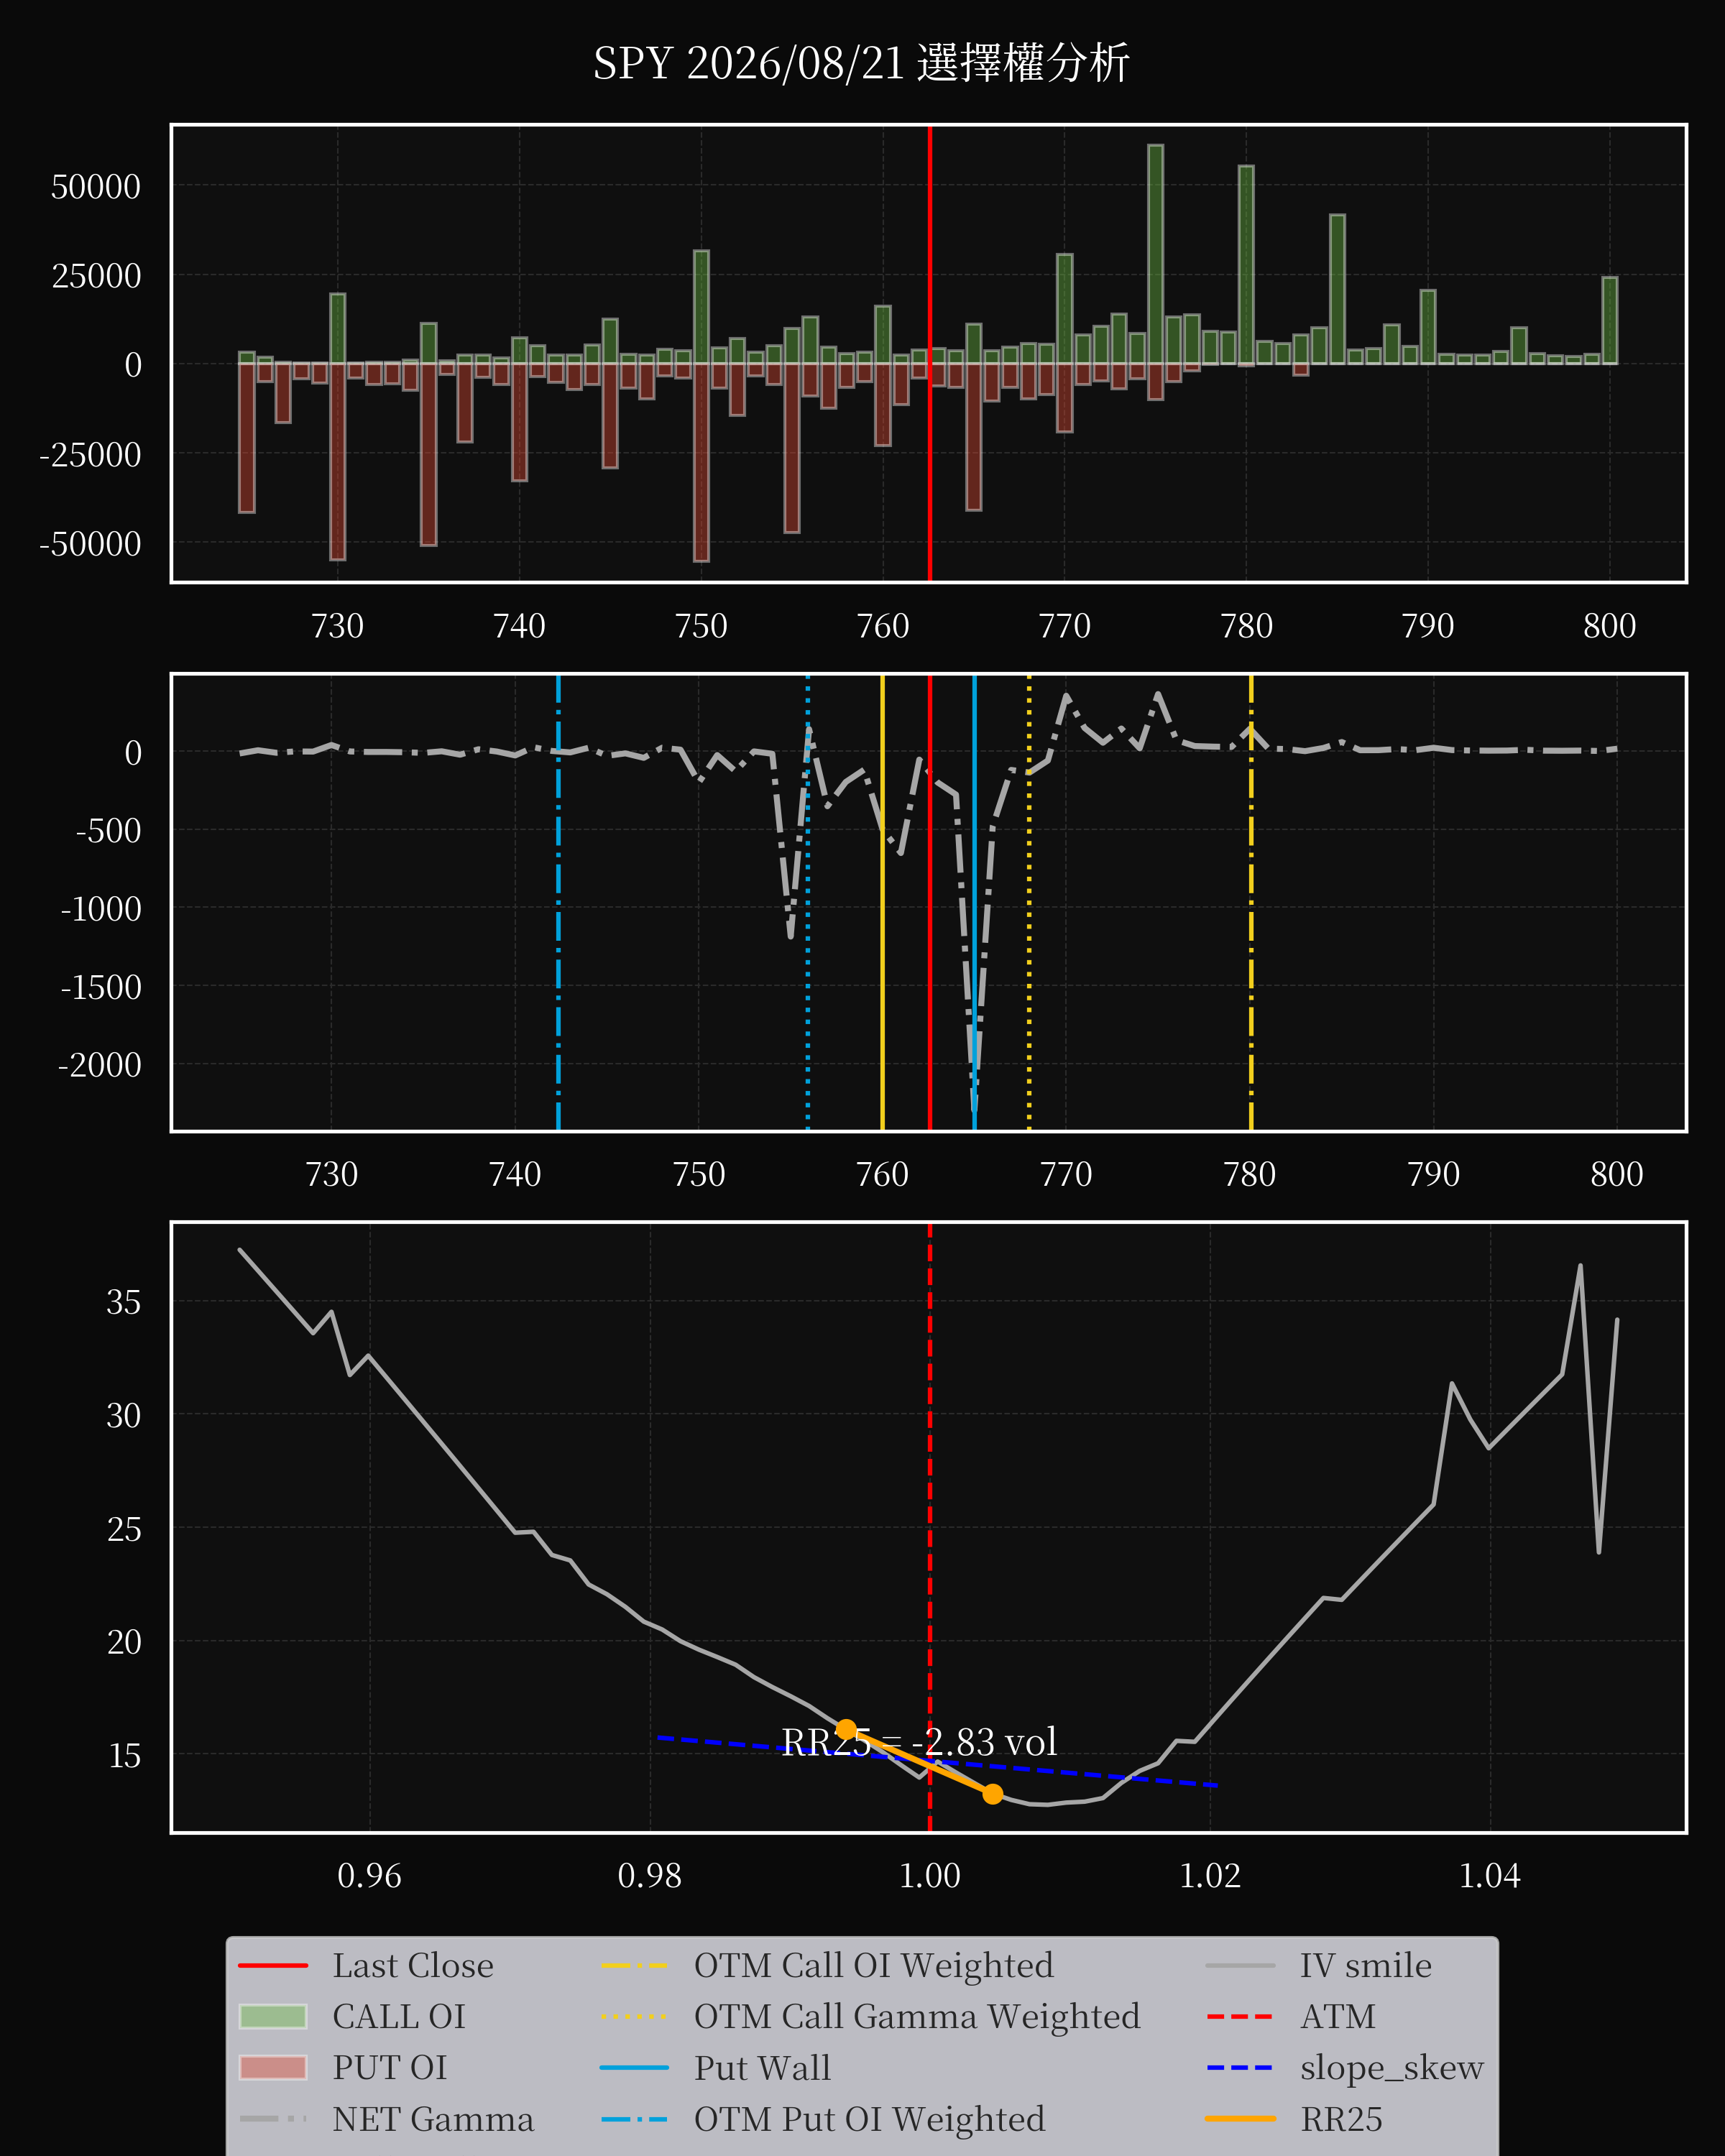Click the 'NET Gamma' legend label
This screenshot has height=2156, width=1725.
433,2119
